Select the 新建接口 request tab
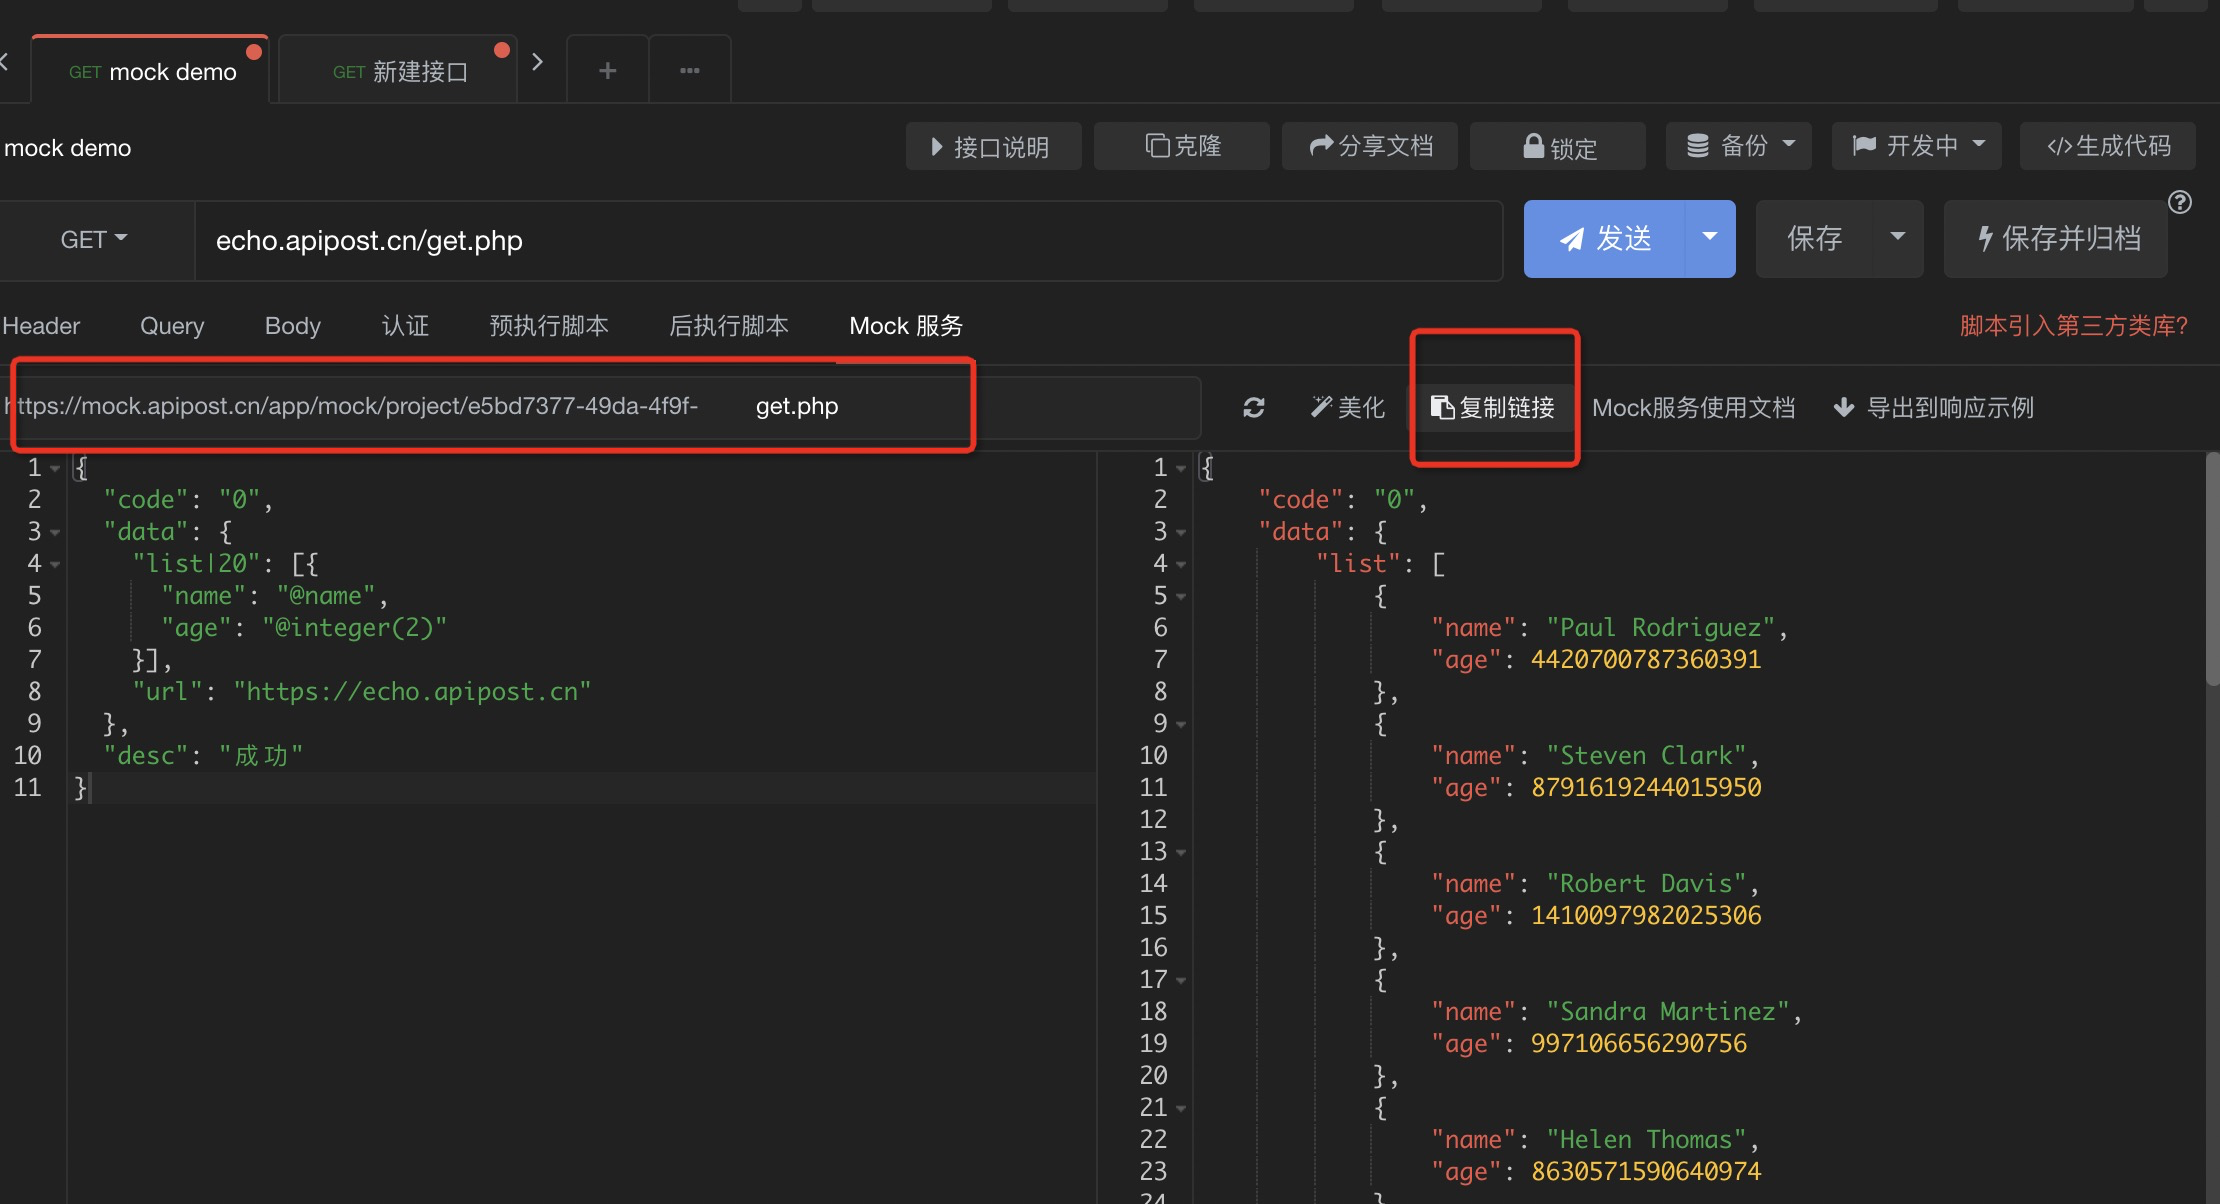Viewport: 2220px width, 1204px height. click(400, 72)
